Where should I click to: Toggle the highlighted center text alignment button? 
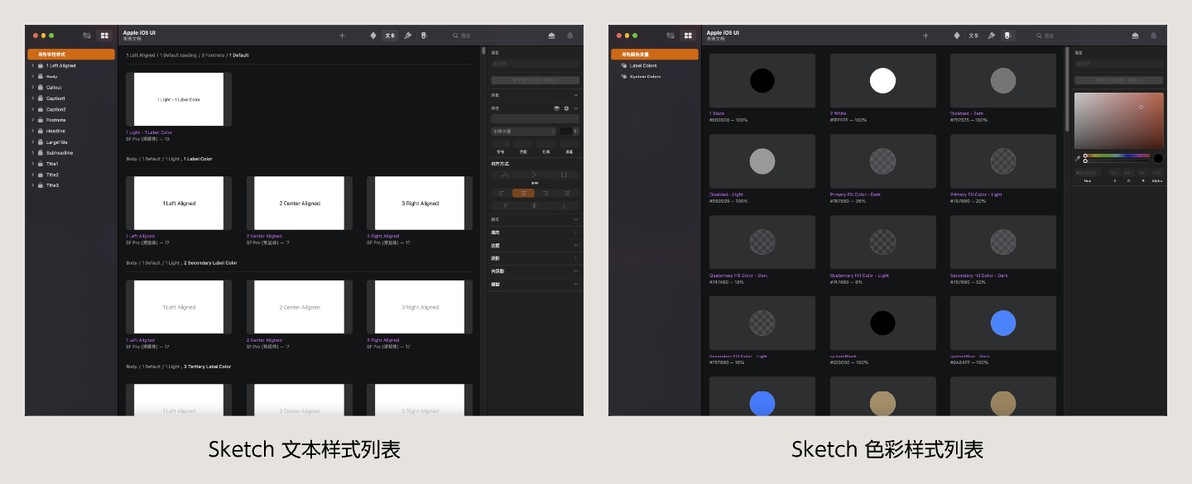tap(523, 193)
